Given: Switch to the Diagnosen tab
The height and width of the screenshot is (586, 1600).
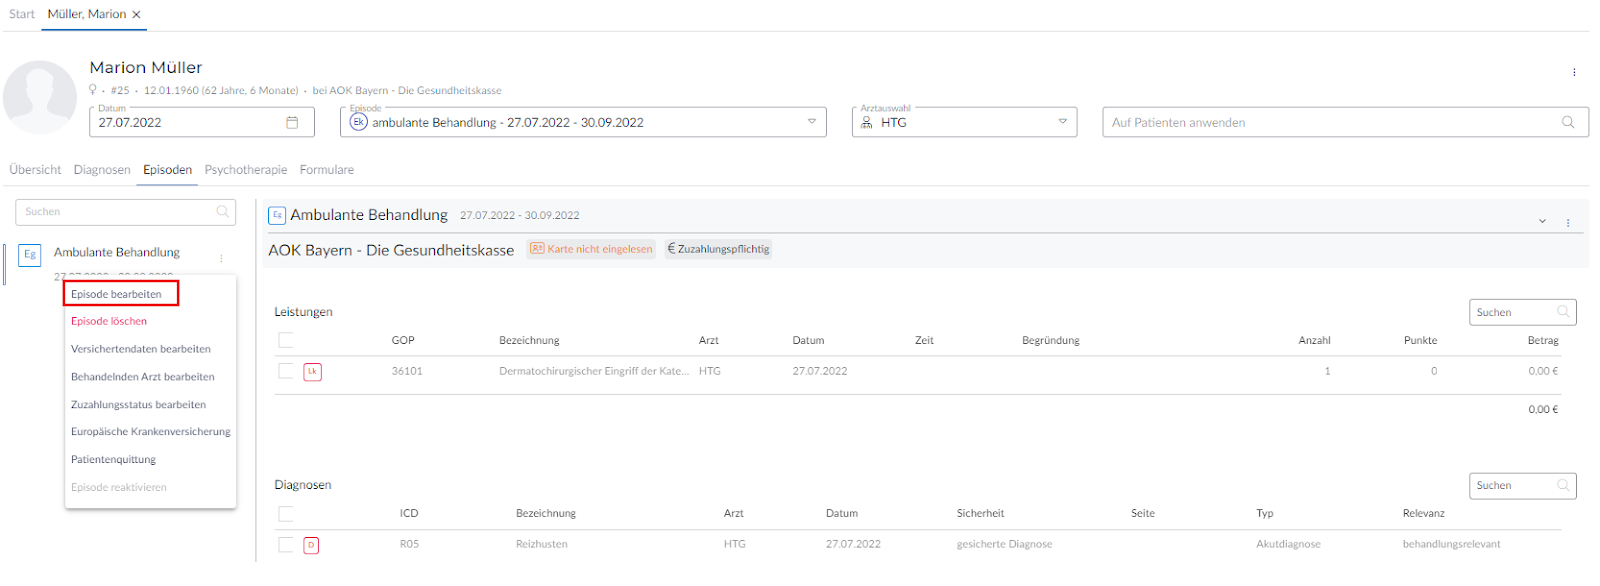Looking at the screenshot, I should click(x=102, y=170).
